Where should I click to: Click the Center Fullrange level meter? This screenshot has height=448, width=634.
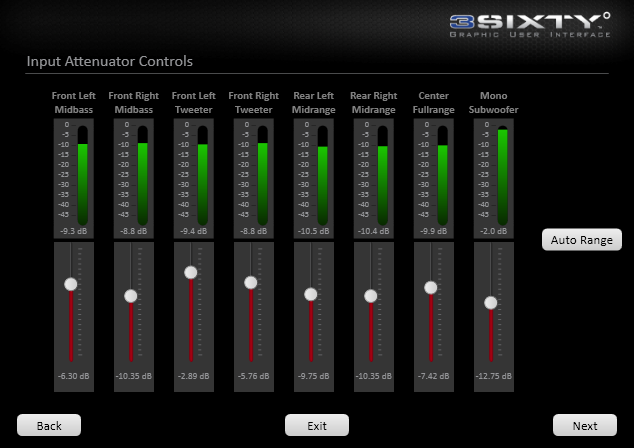[442, 175]
